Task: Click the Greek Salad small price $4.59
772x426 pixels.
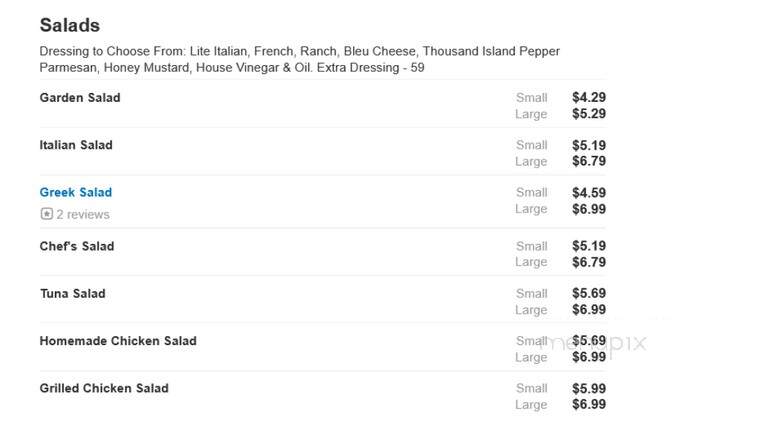Action: click(x=589, y=193)
